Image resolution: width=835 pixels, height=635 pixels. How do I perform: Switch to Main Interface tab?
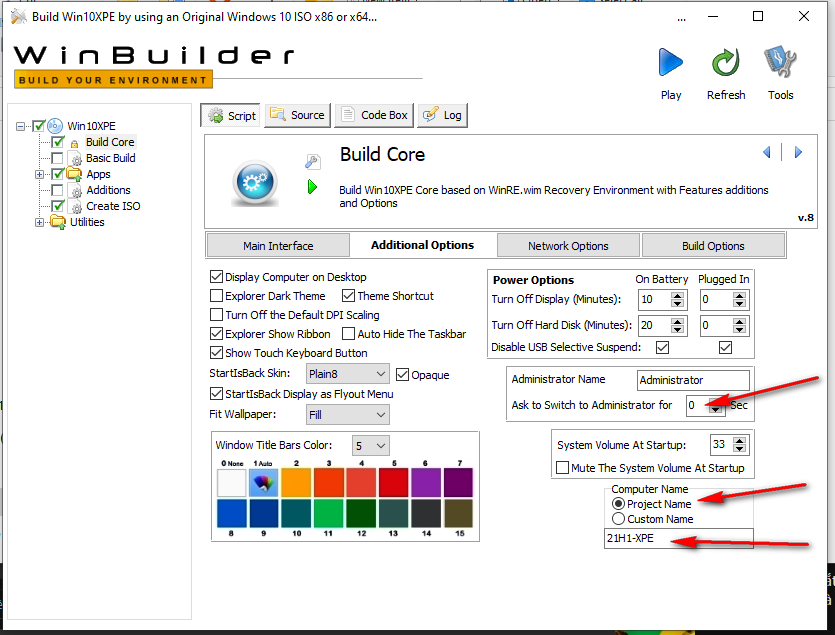(278, 246)
